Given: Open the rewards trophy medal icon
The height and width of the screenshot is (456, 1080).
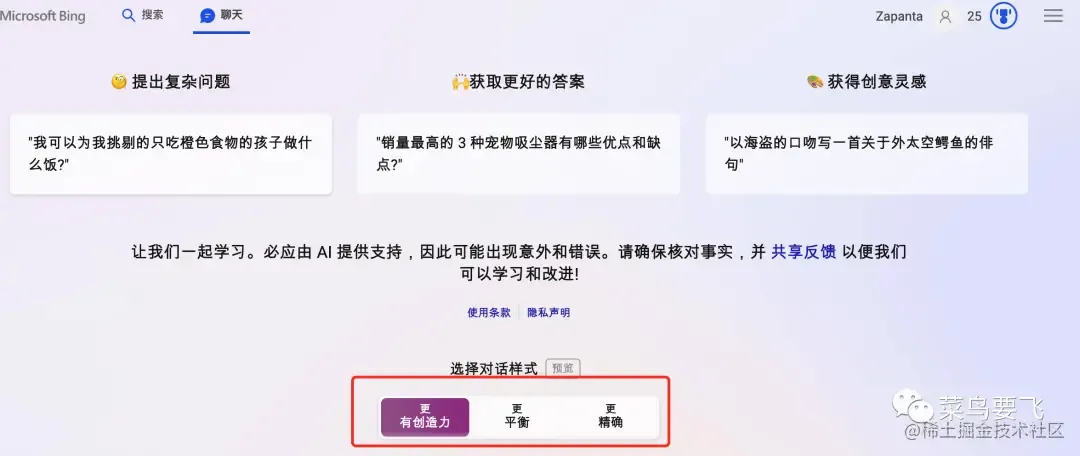Looking at the screenshot, I should (x=1004, y=16).
